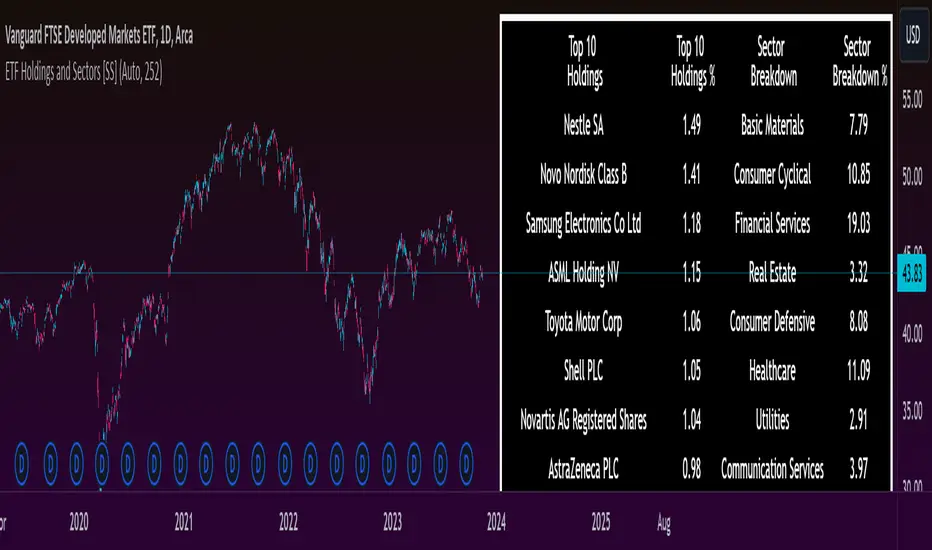Click the 2.91 sector percentage value

coord(858,420)
